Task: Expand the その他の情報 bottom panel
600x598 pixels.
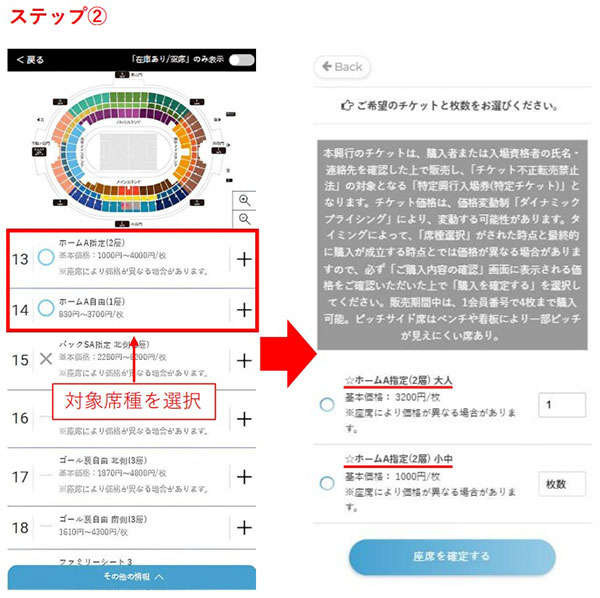Action: (132, 577)
